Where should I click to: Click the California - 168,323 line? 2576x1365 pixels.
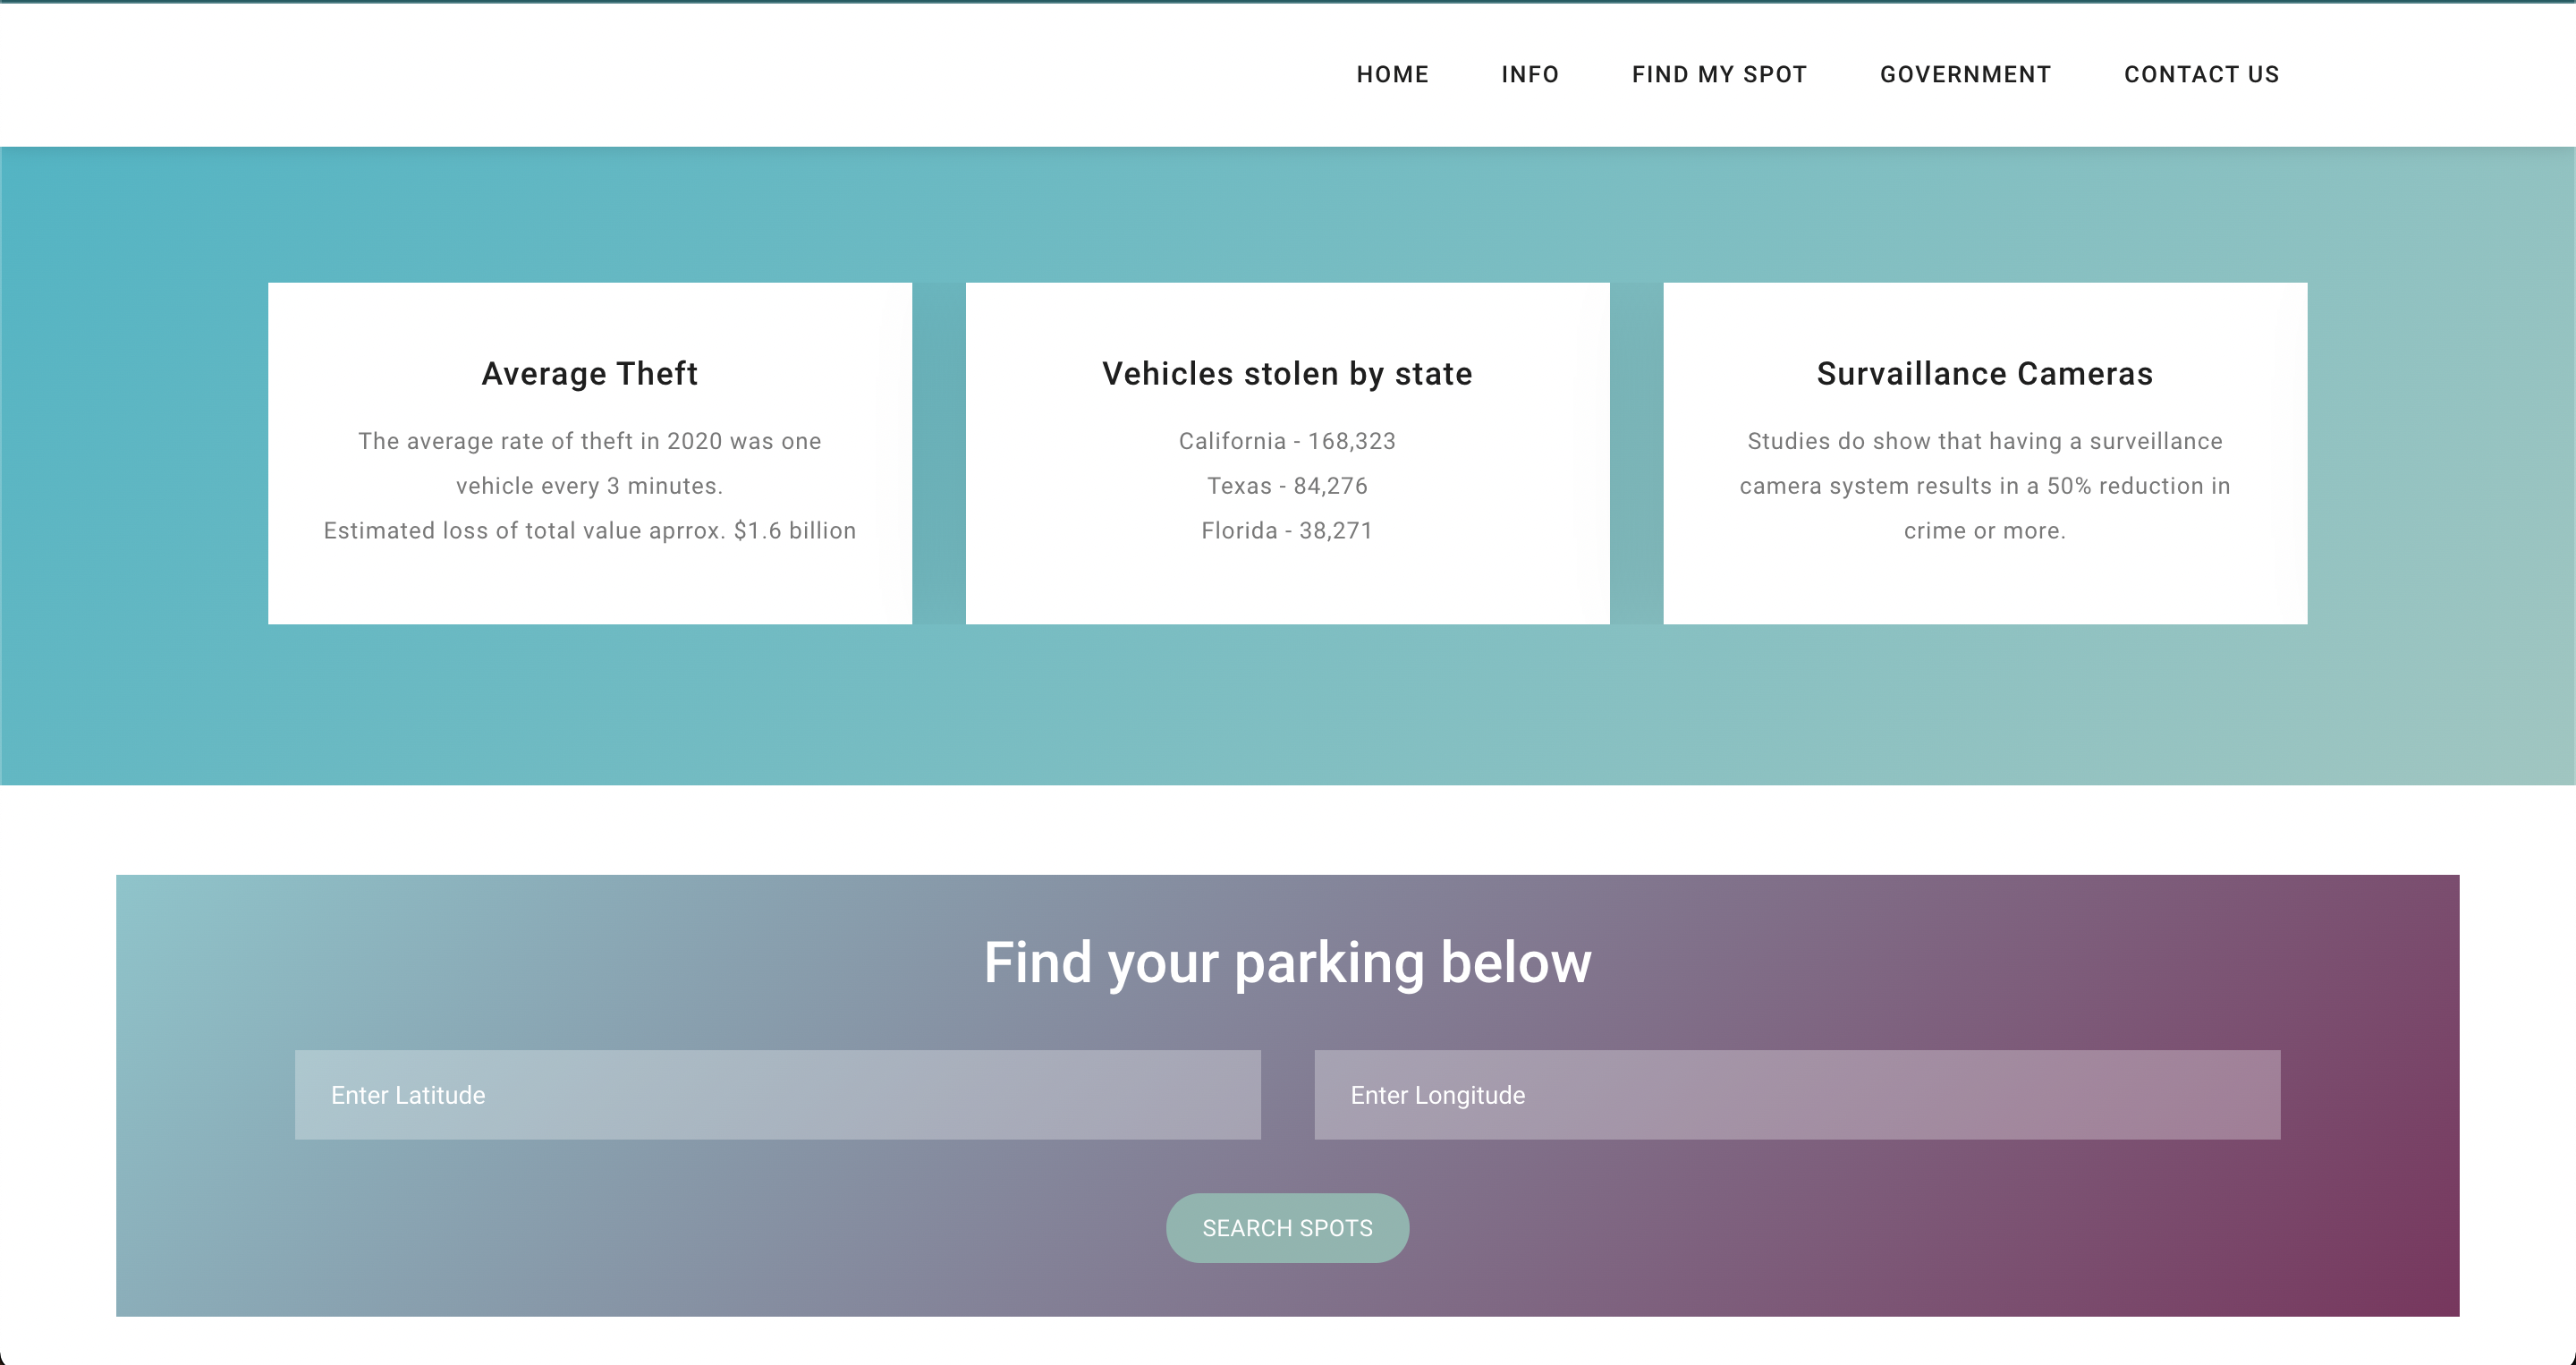1287,441
